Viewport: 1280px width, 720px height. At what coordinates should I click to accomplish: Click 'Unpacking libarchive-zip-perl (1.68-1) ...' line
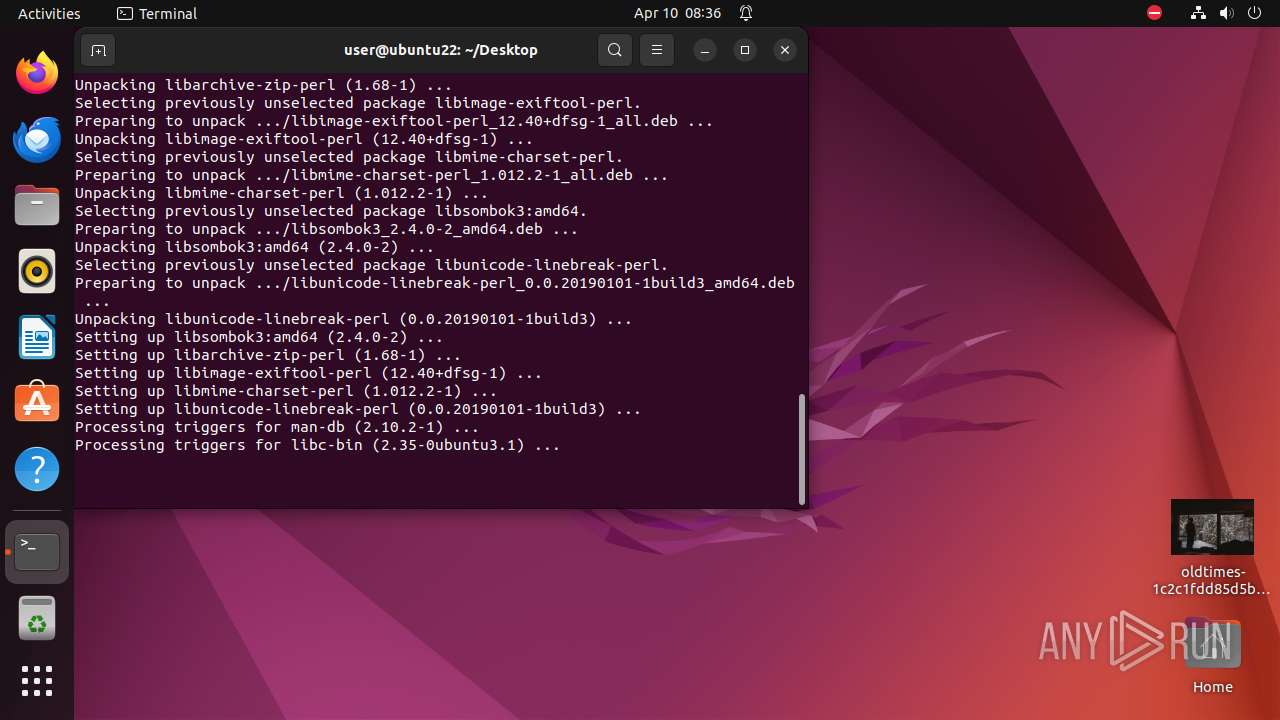tap(263, 85)
